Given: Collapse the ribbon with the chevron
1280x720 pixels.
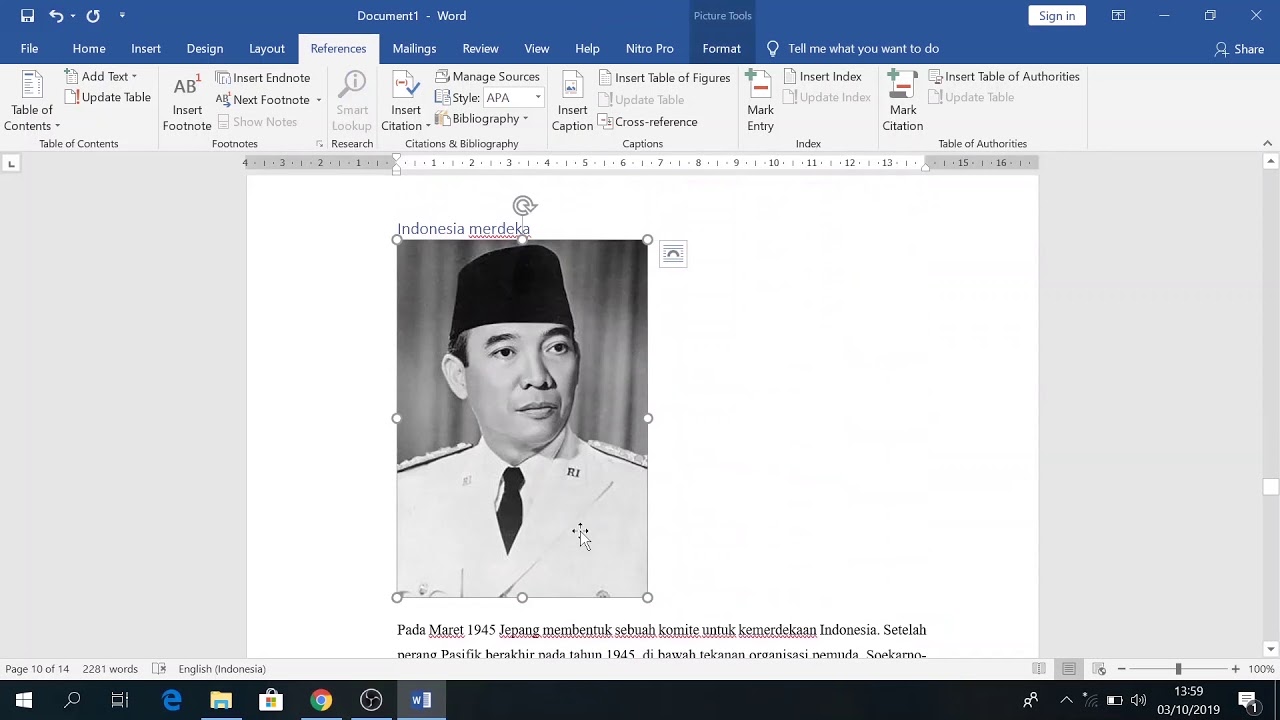Looking at the screenshot, I should click(x=1268, y=144).
